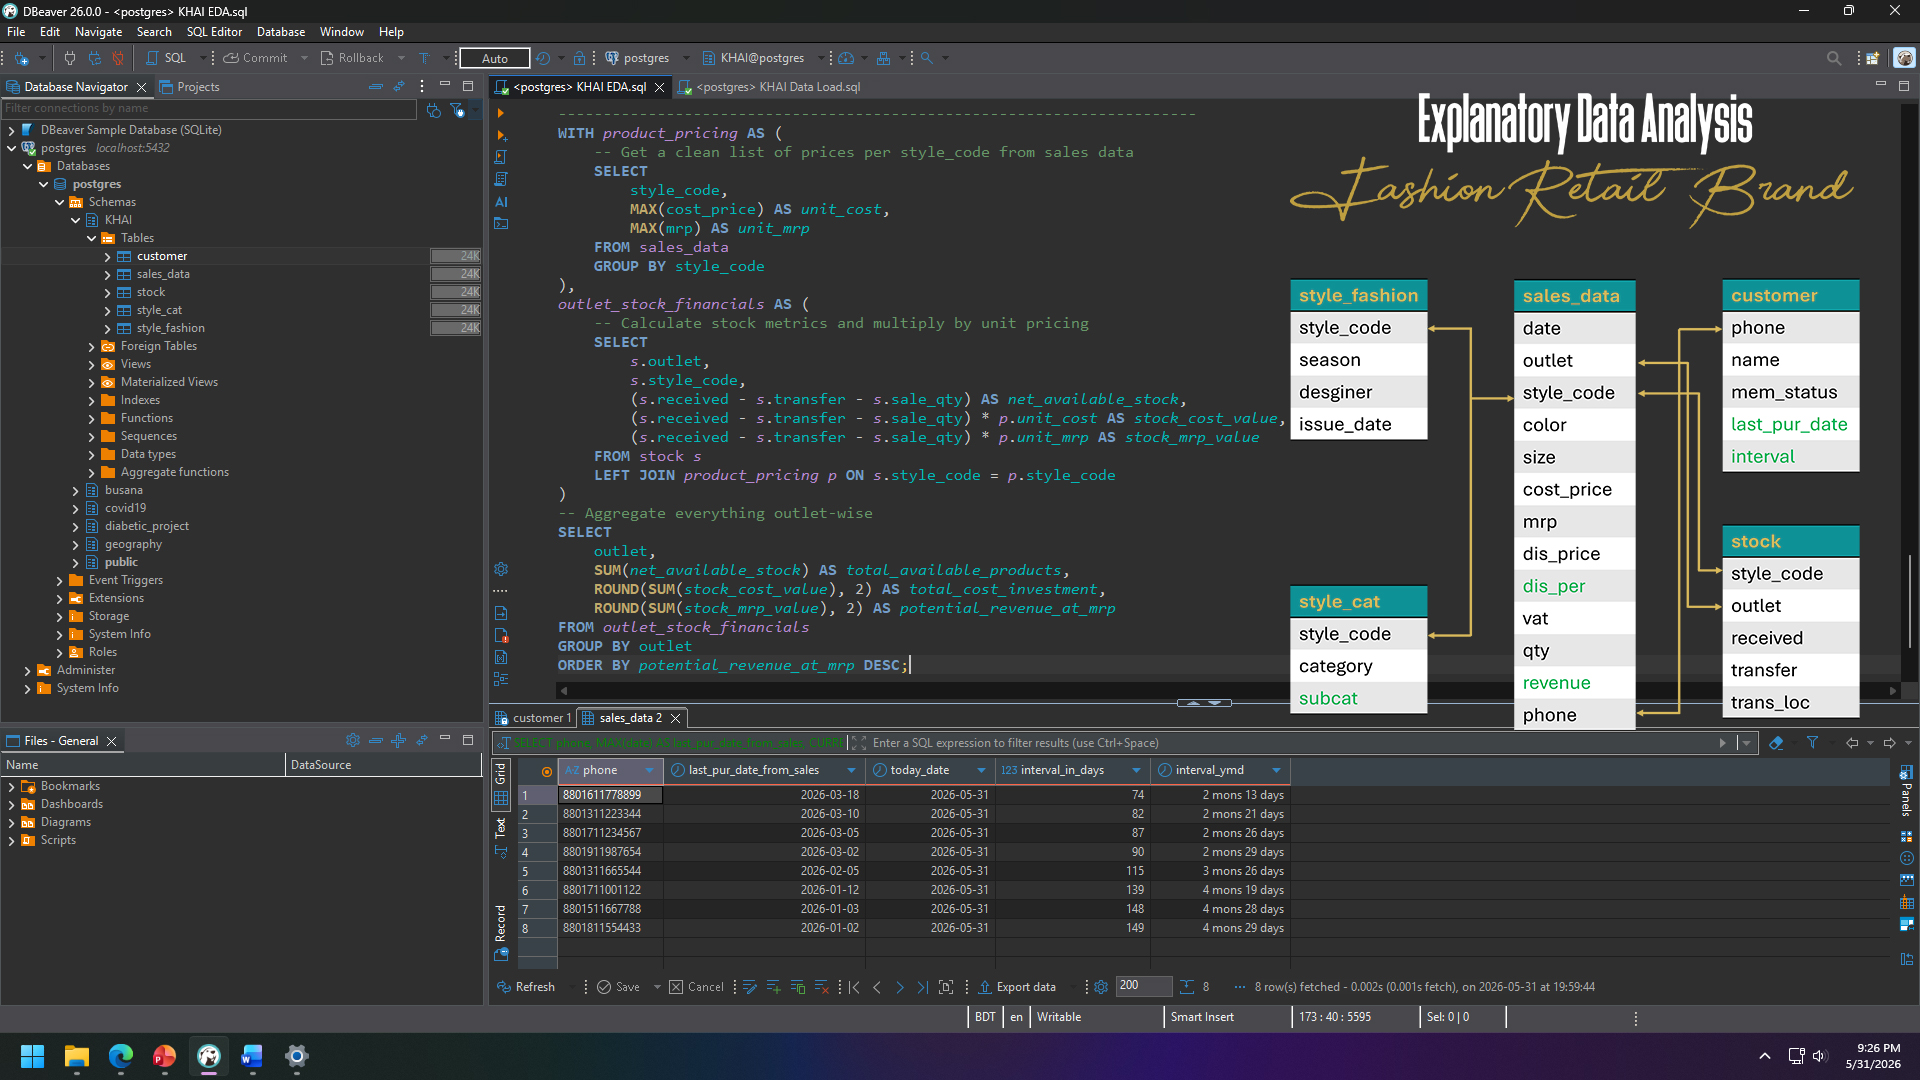Open the active connection postgres dropdown

[648, 58]
